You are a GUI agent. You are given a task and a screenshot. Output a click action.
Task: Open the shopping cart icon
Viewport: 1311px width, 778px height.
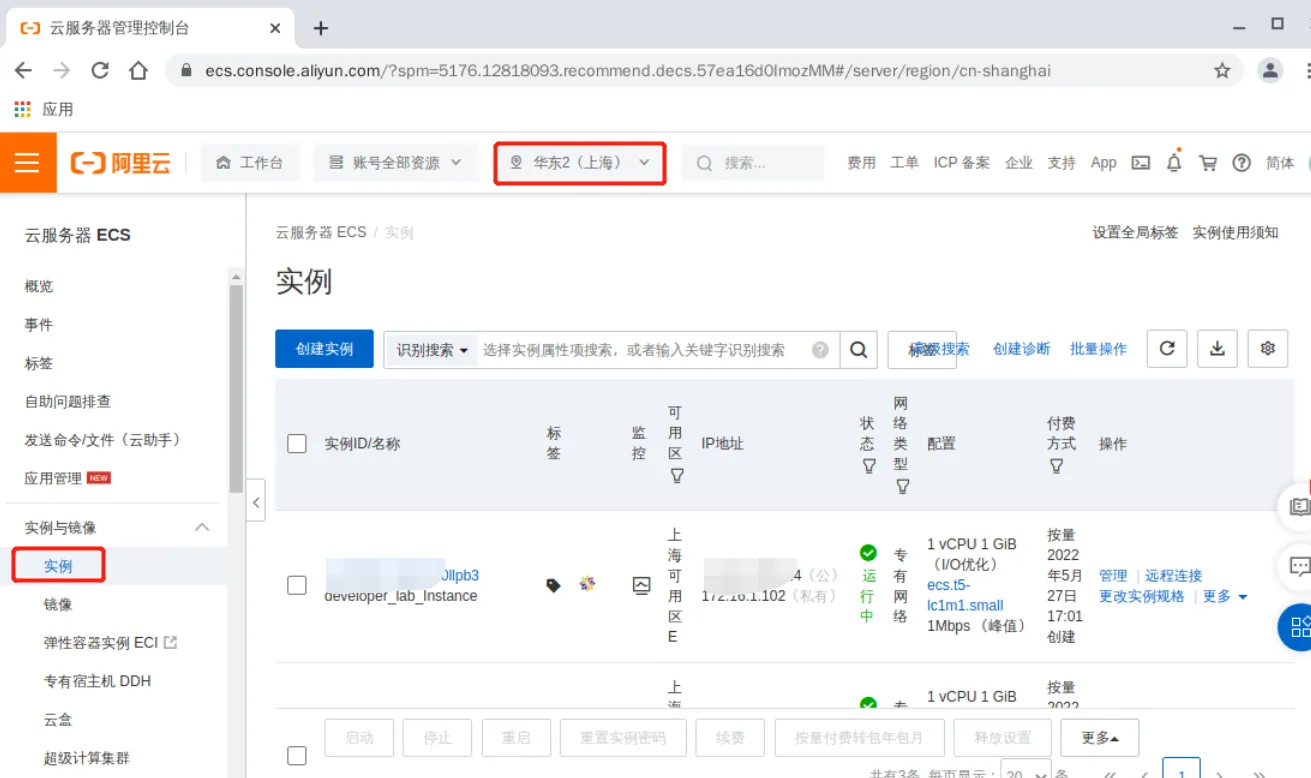tap(1208, 162)
